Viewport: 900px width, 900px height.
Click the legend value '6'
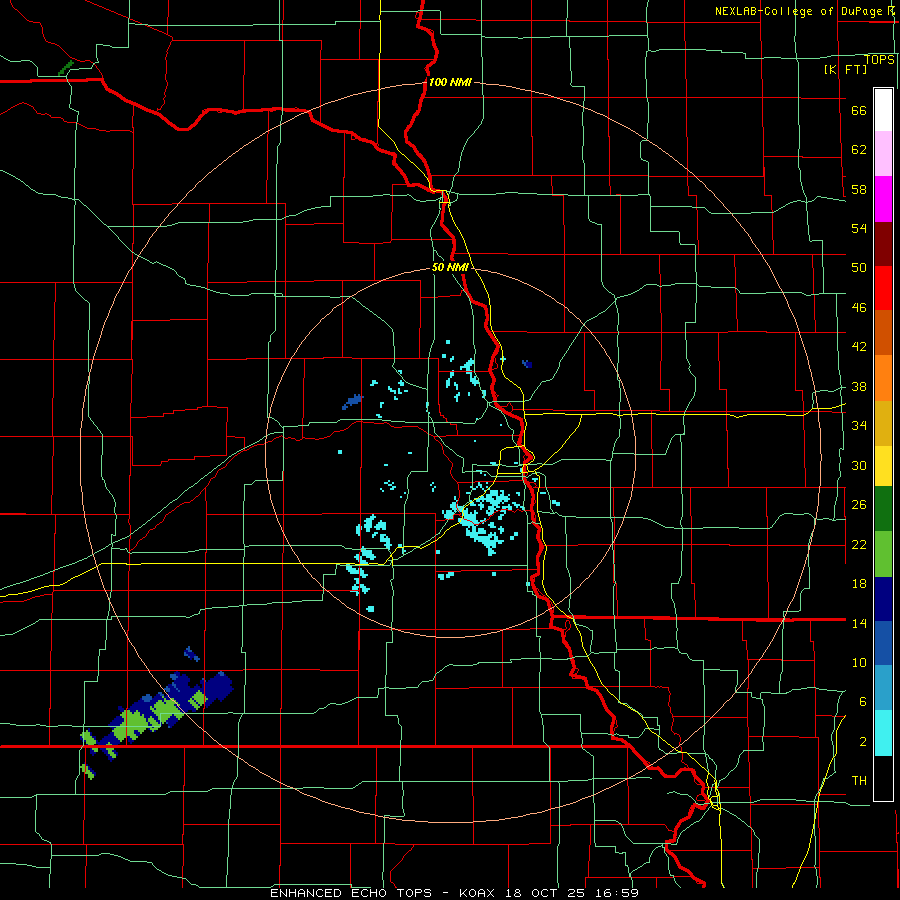click(x=863, y=701)
